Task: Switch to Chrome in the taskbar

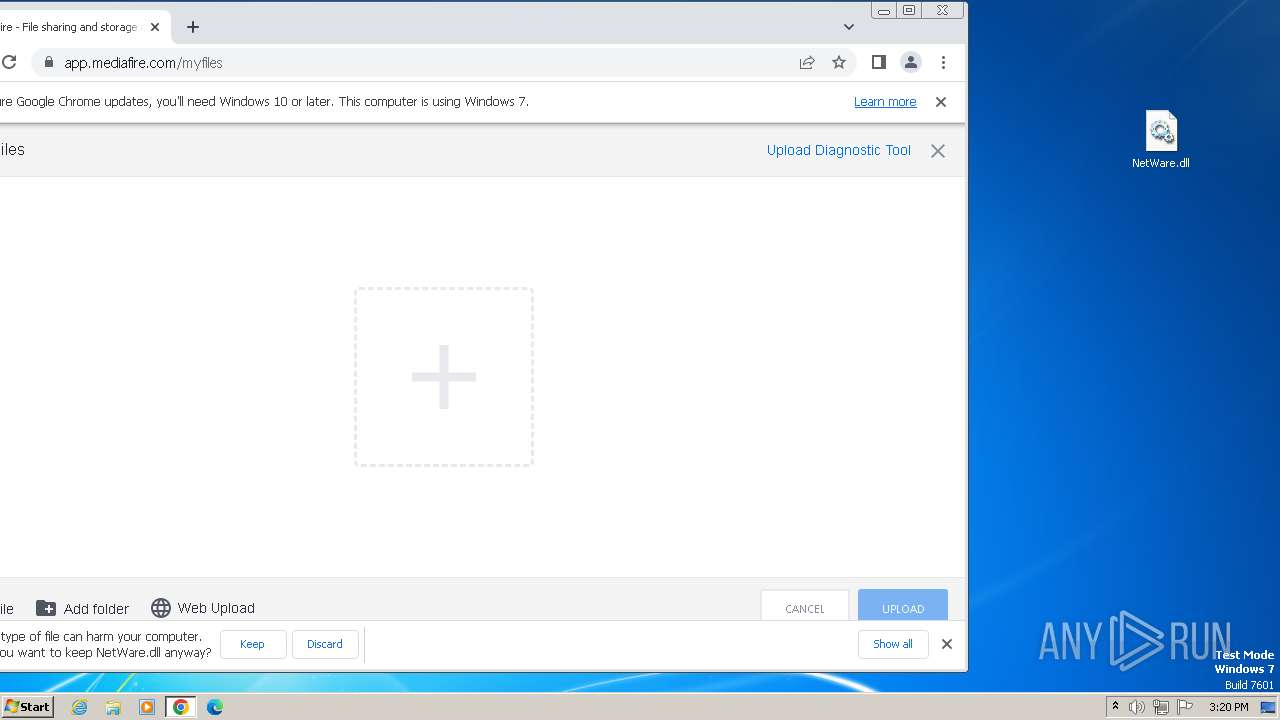Action: pyautogui.click(x=181, y=707)
